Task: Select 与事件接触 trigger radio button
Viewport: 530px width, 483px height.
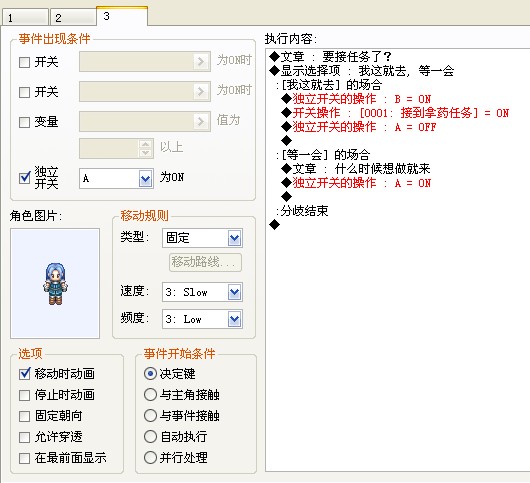Action: click(150, 416)
